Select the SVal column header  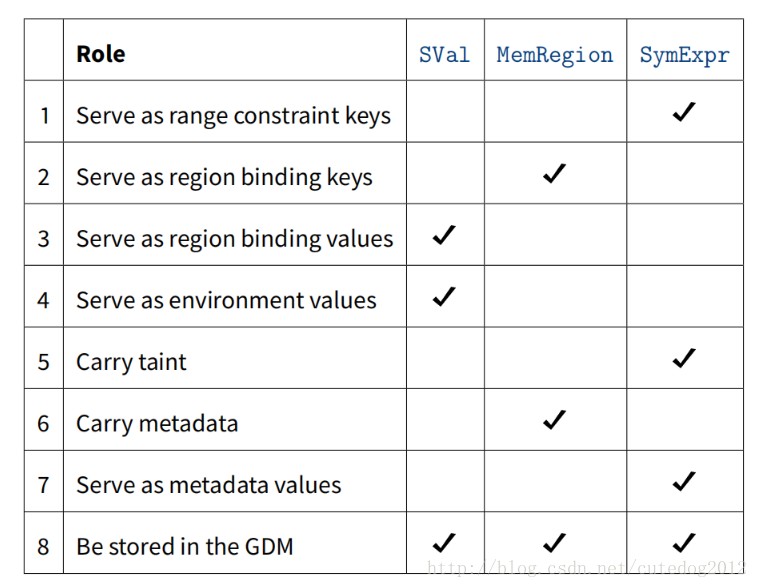(444, 55)
